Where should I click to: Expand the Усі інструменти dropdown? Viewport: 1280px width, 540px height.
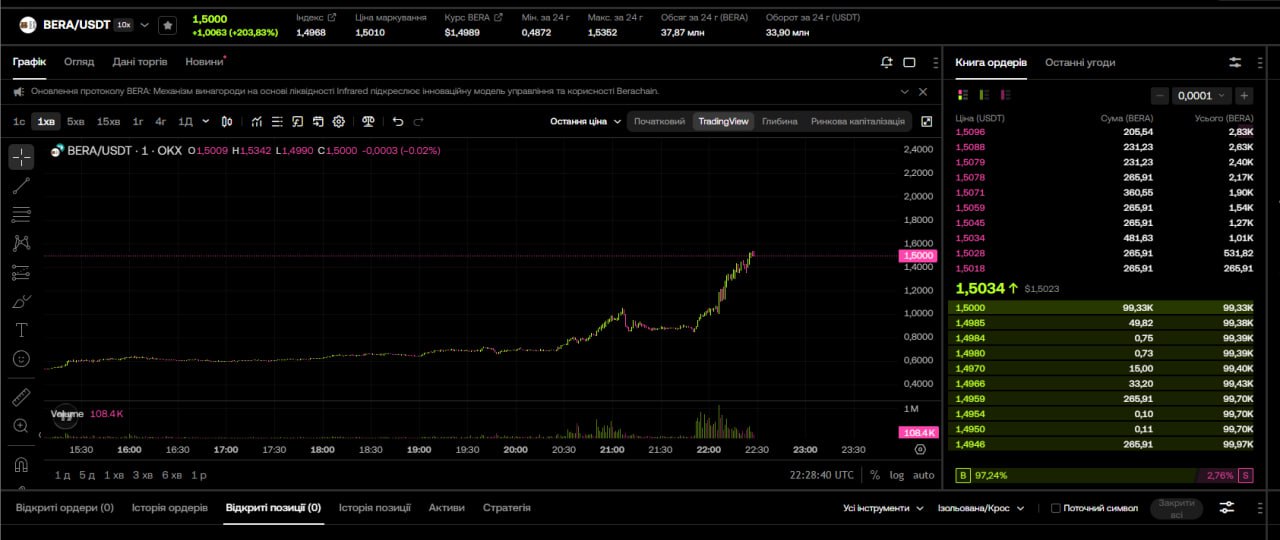(x=883, y=508)
